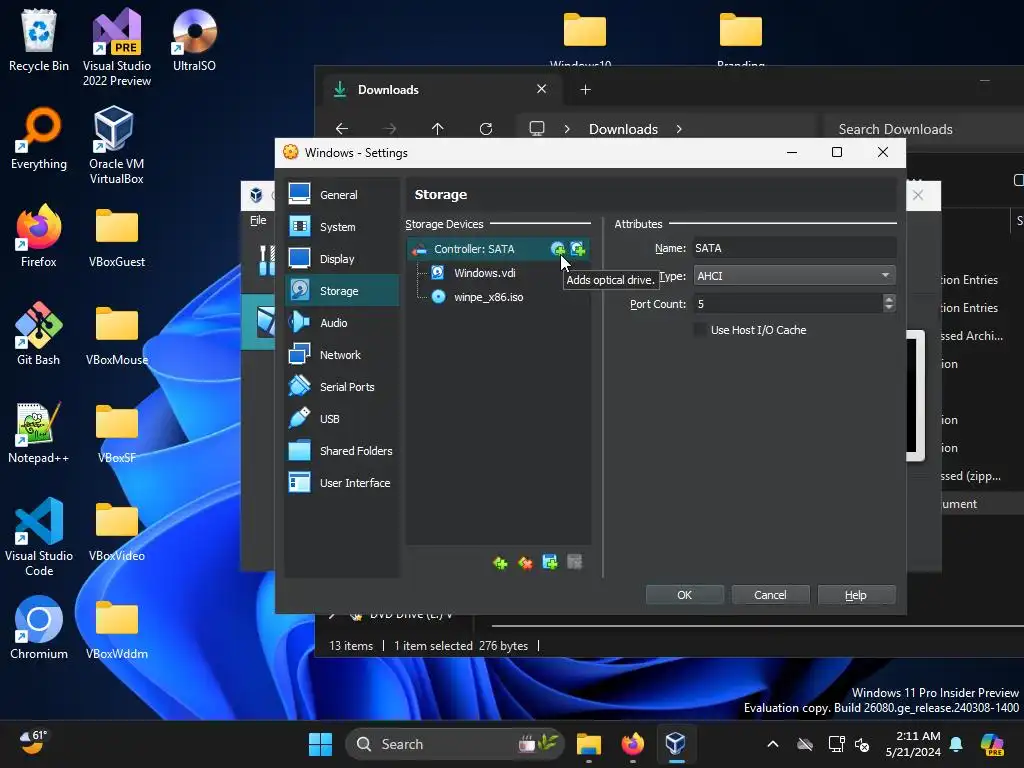This screenshot has width=1024, height=768.
Task: Open the Audio settings category
Action: (x=342, y=323)
